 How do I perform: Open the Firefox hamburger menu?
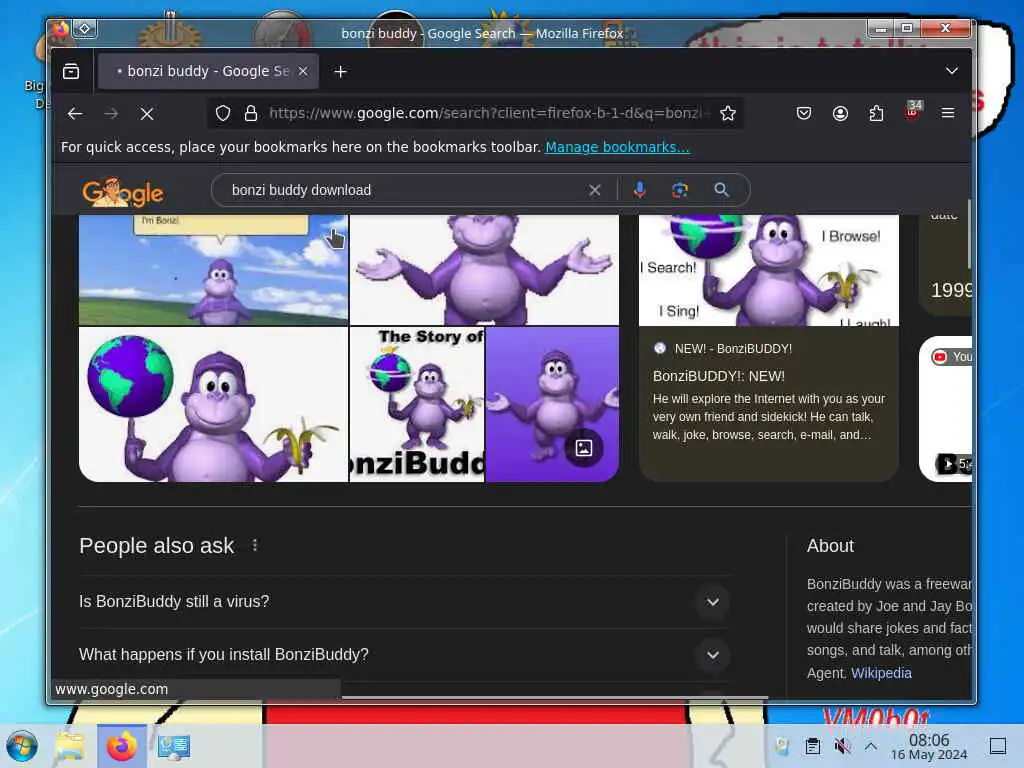click(948, 114)
